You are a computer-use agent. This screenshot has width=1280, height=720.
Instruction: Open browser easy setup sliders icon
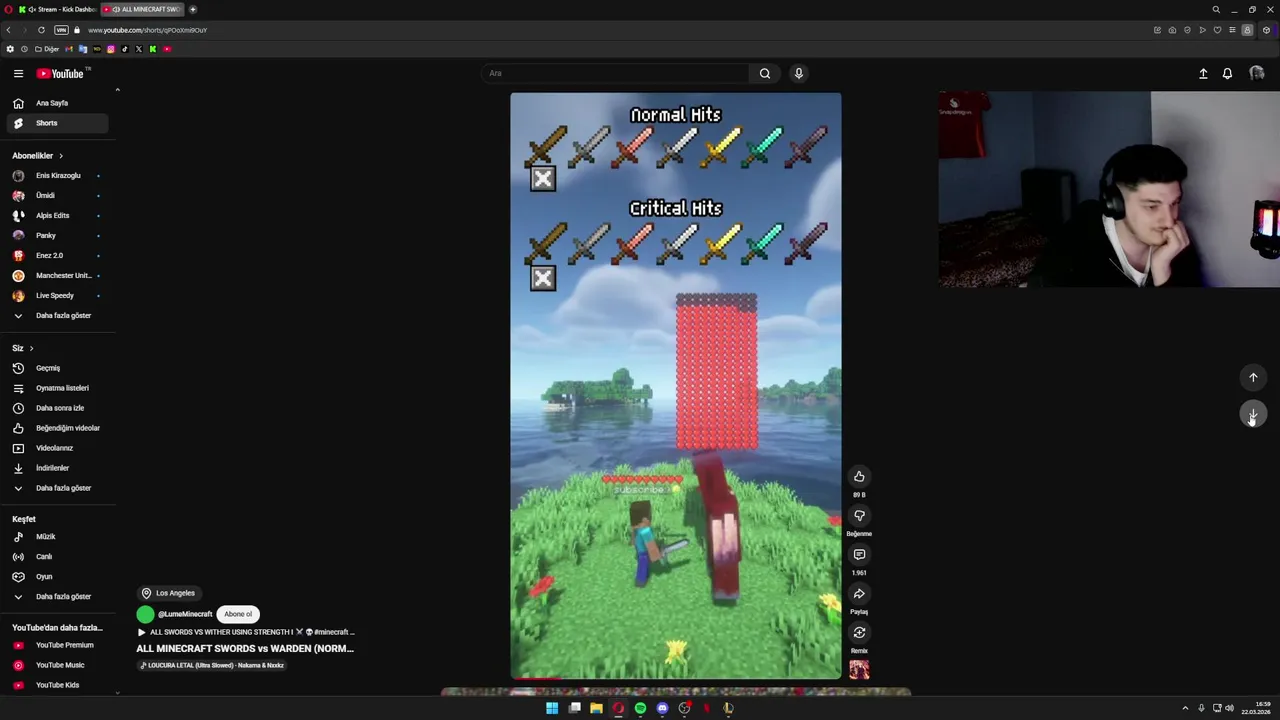(x=1232, y=30)
